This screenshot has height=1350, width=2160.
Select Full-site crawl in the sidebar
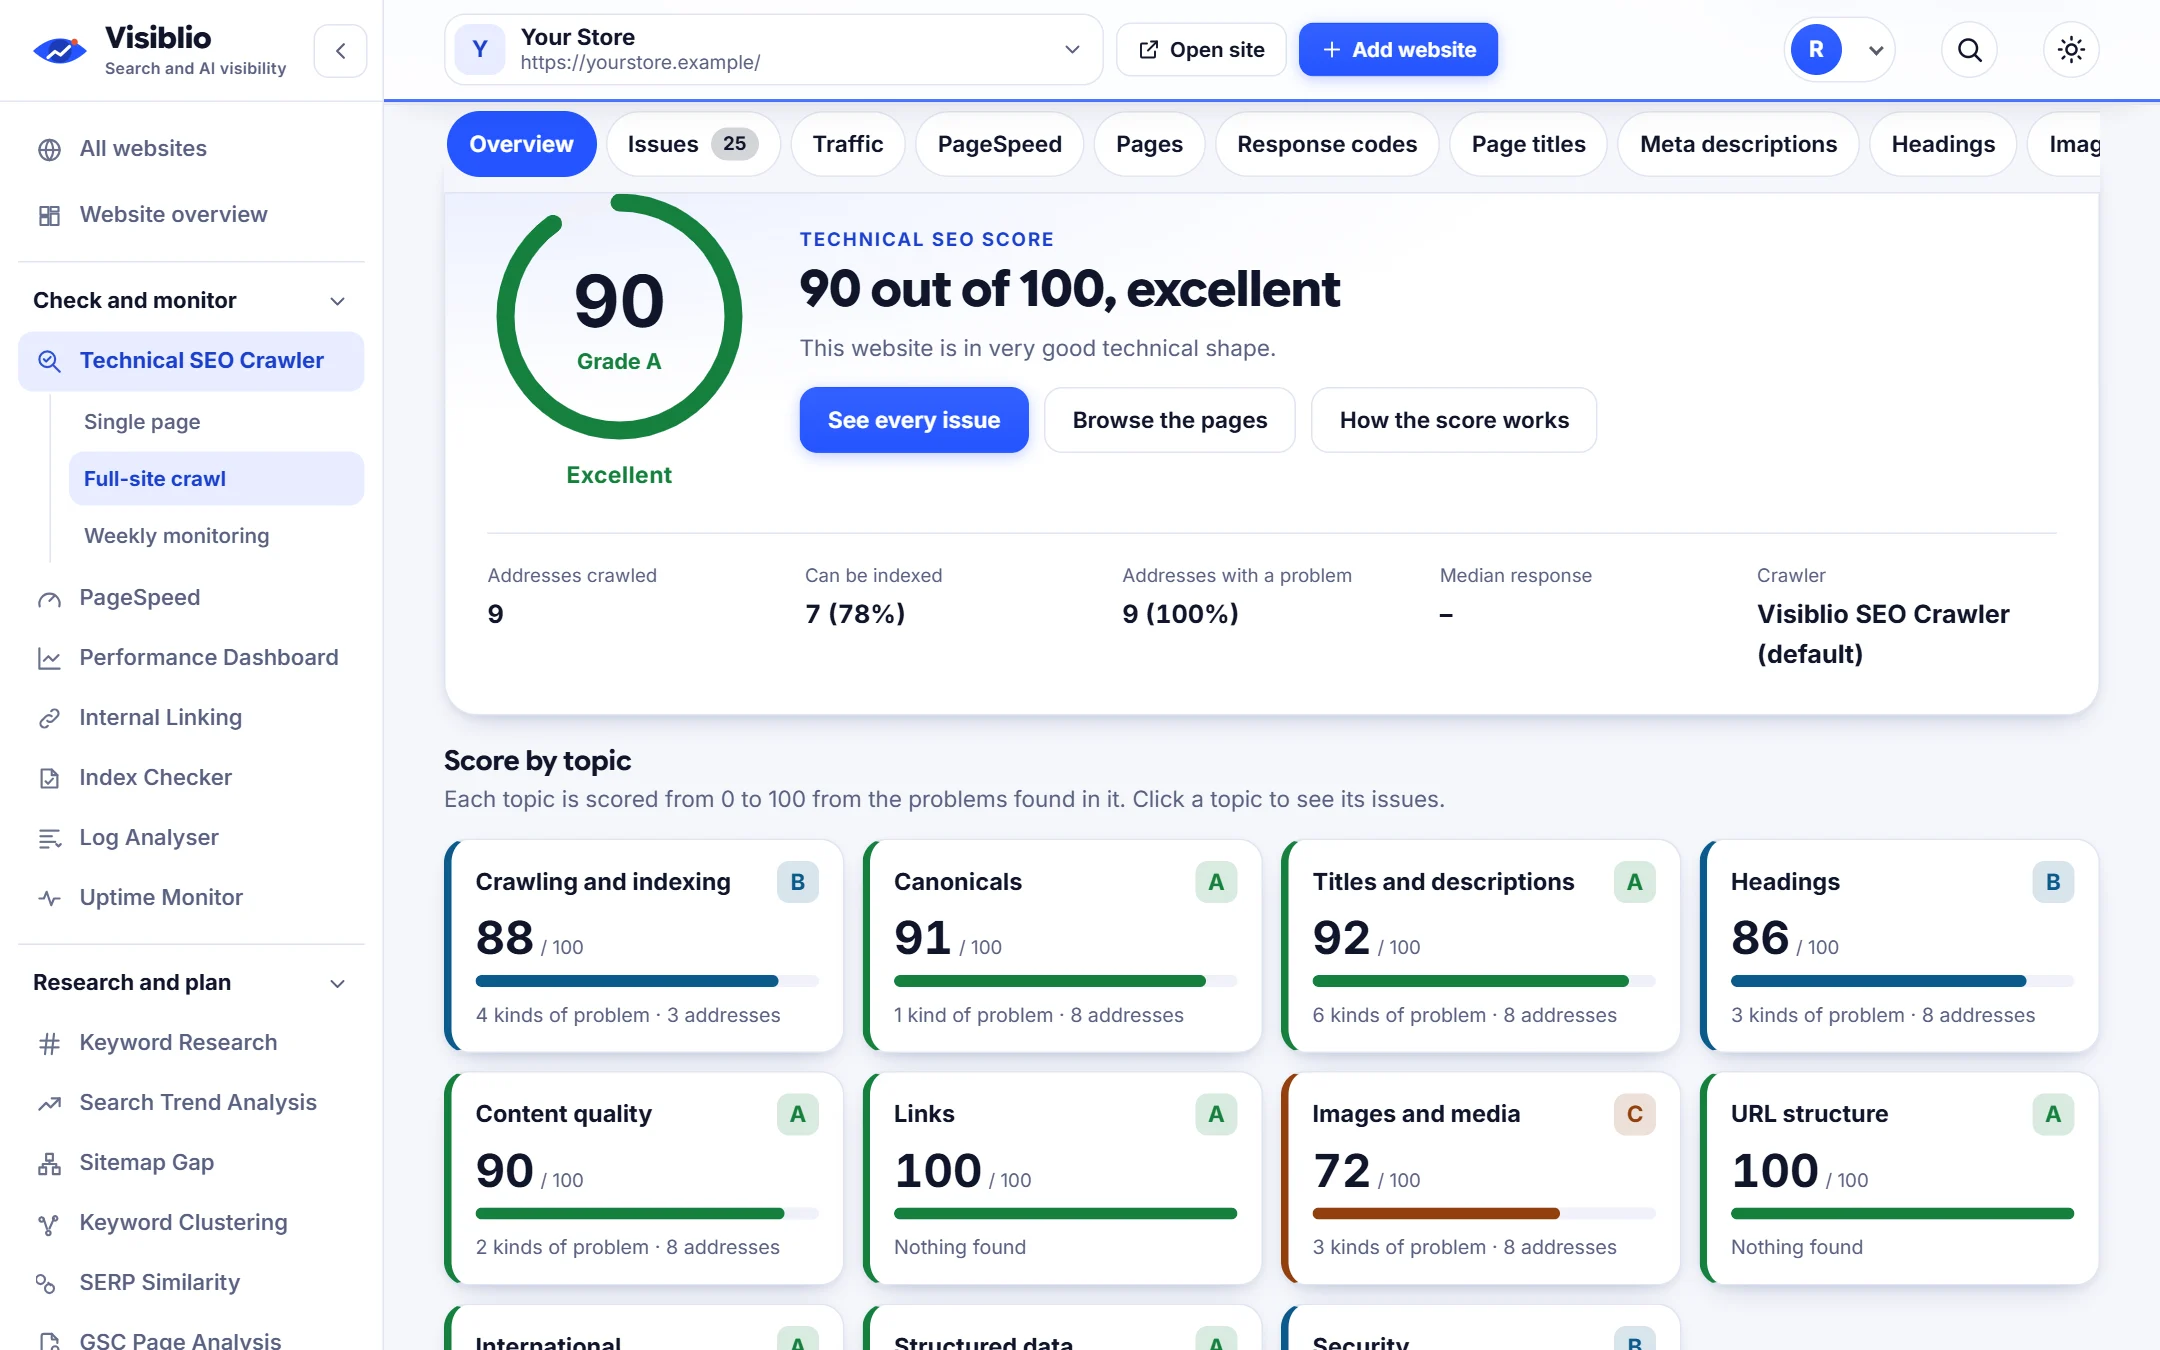tap(216, 479)
